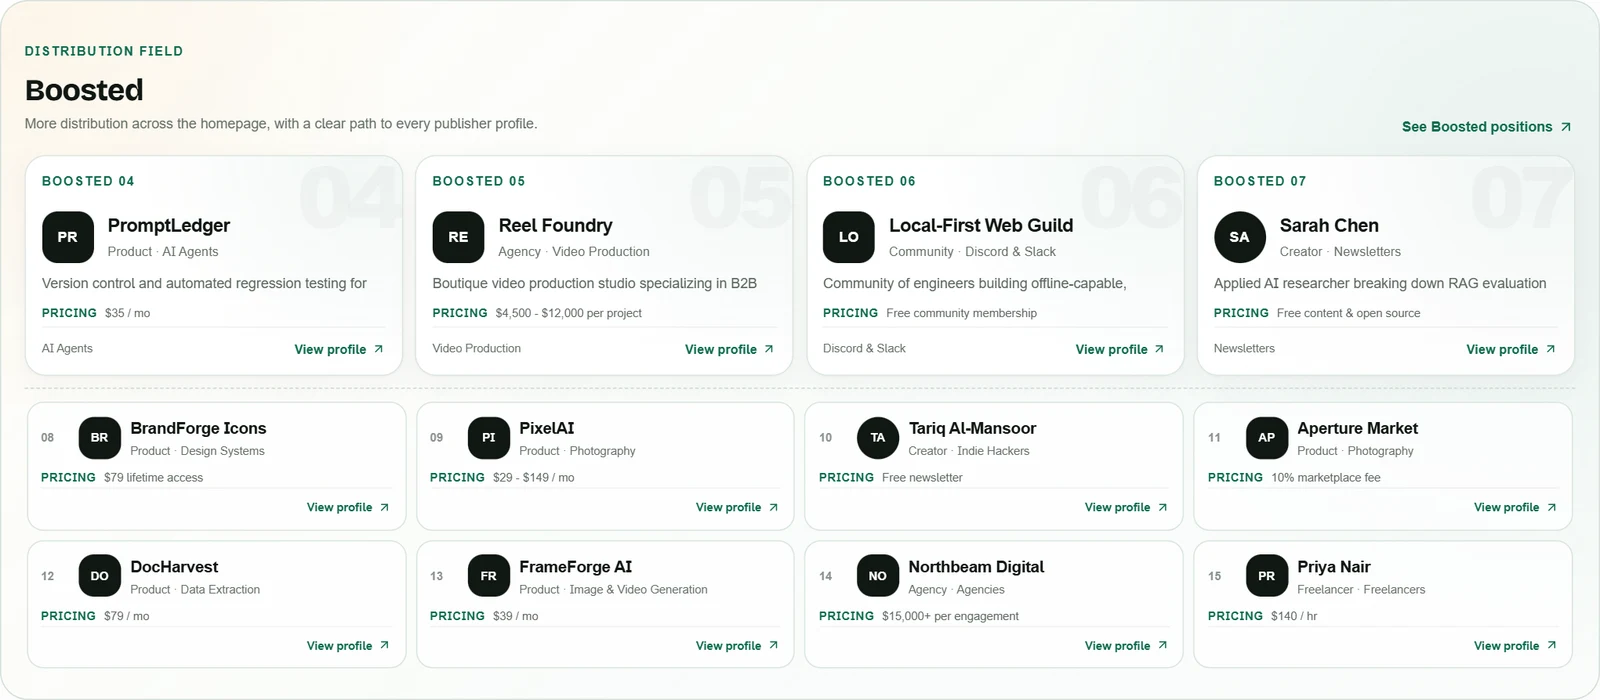Click the BR avatar badge for BrandForge Icons
1600x700 pixels.
99,438
